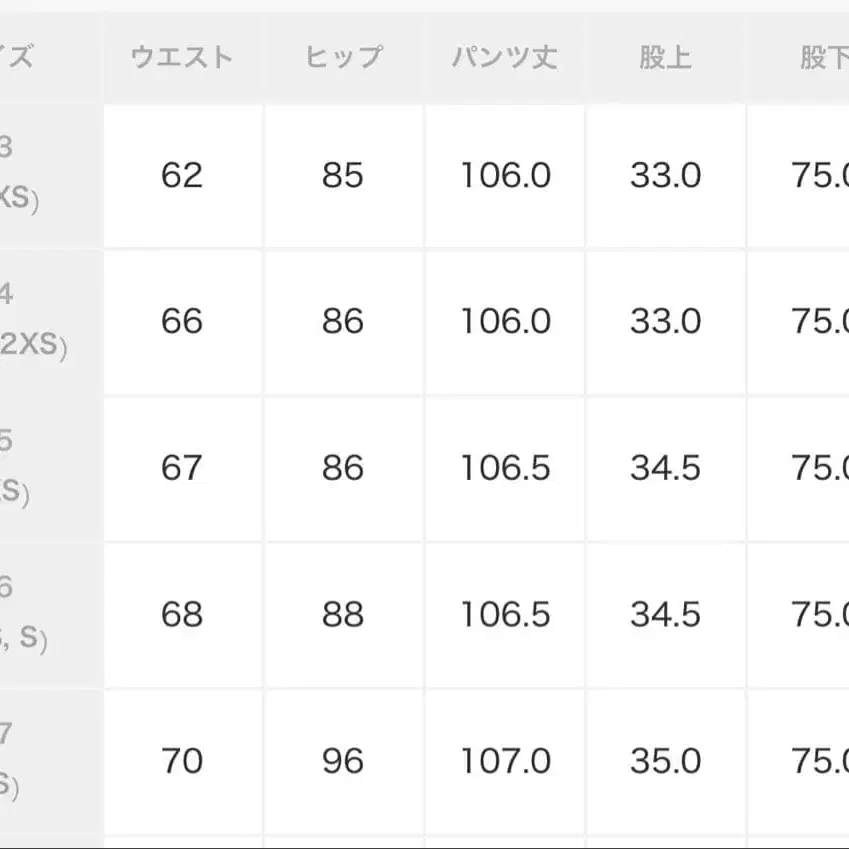Select hip value 85 cell
Screen dimensions: 849x849
click(x=343, y=176)
